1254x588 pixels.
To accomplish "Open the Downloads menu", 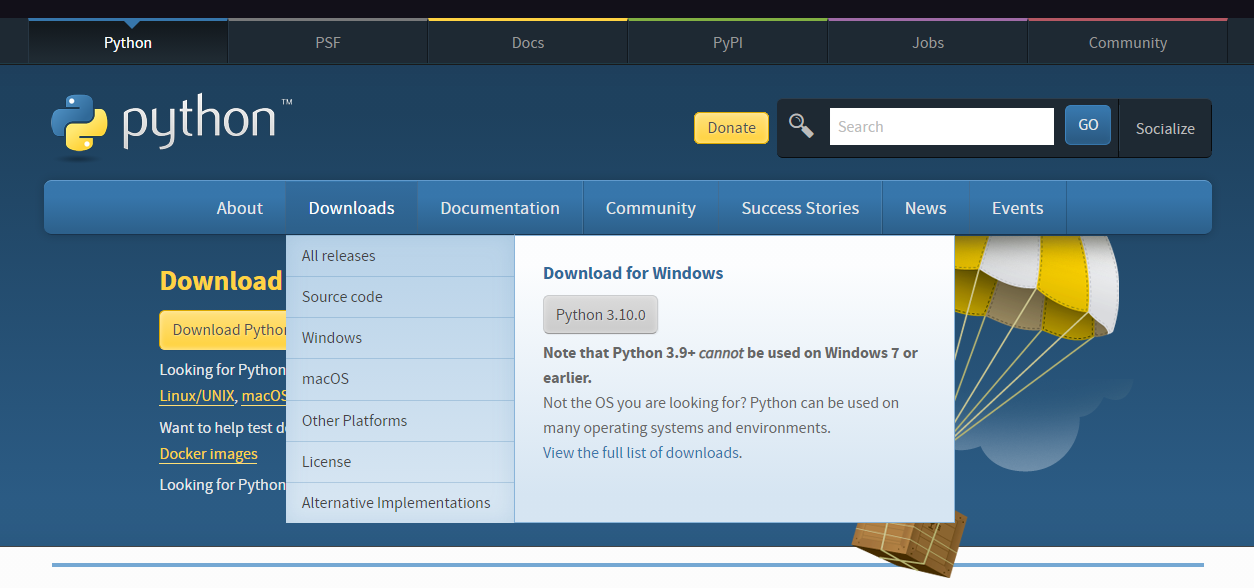I will pyautogui.click(x=351, y=207).
